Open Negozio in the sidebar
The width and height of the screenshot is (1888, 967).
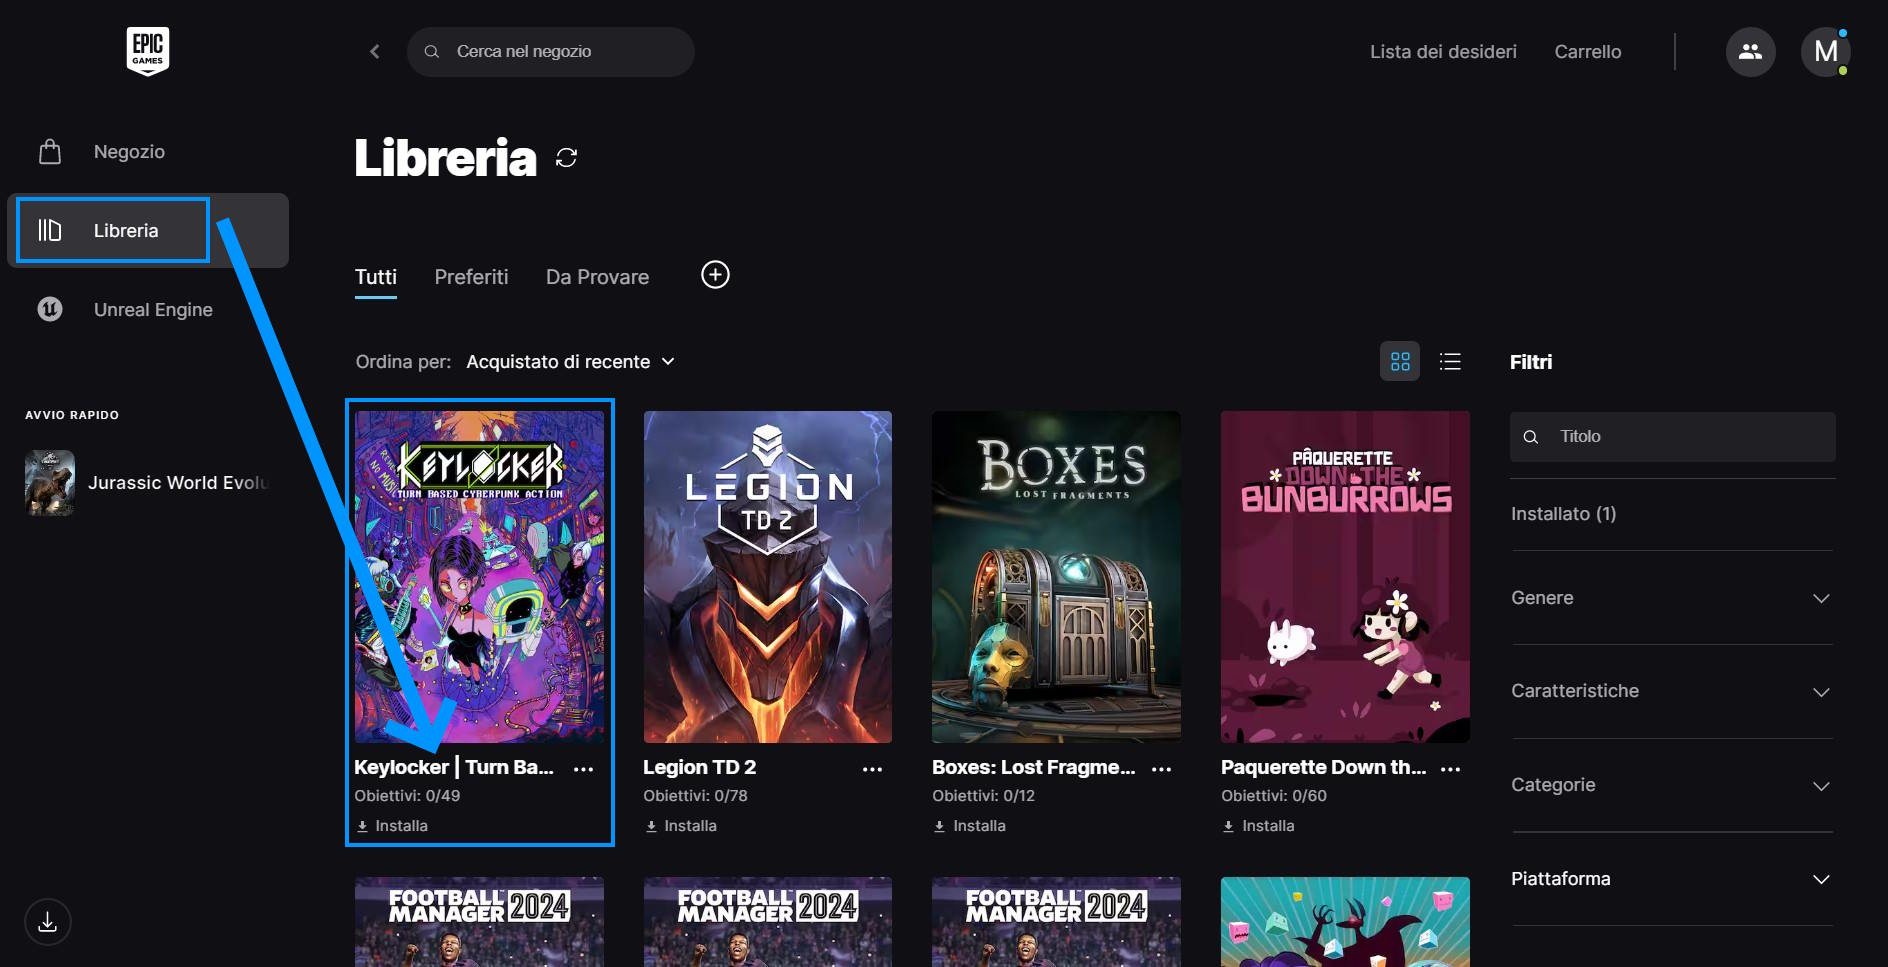[148, 151]
